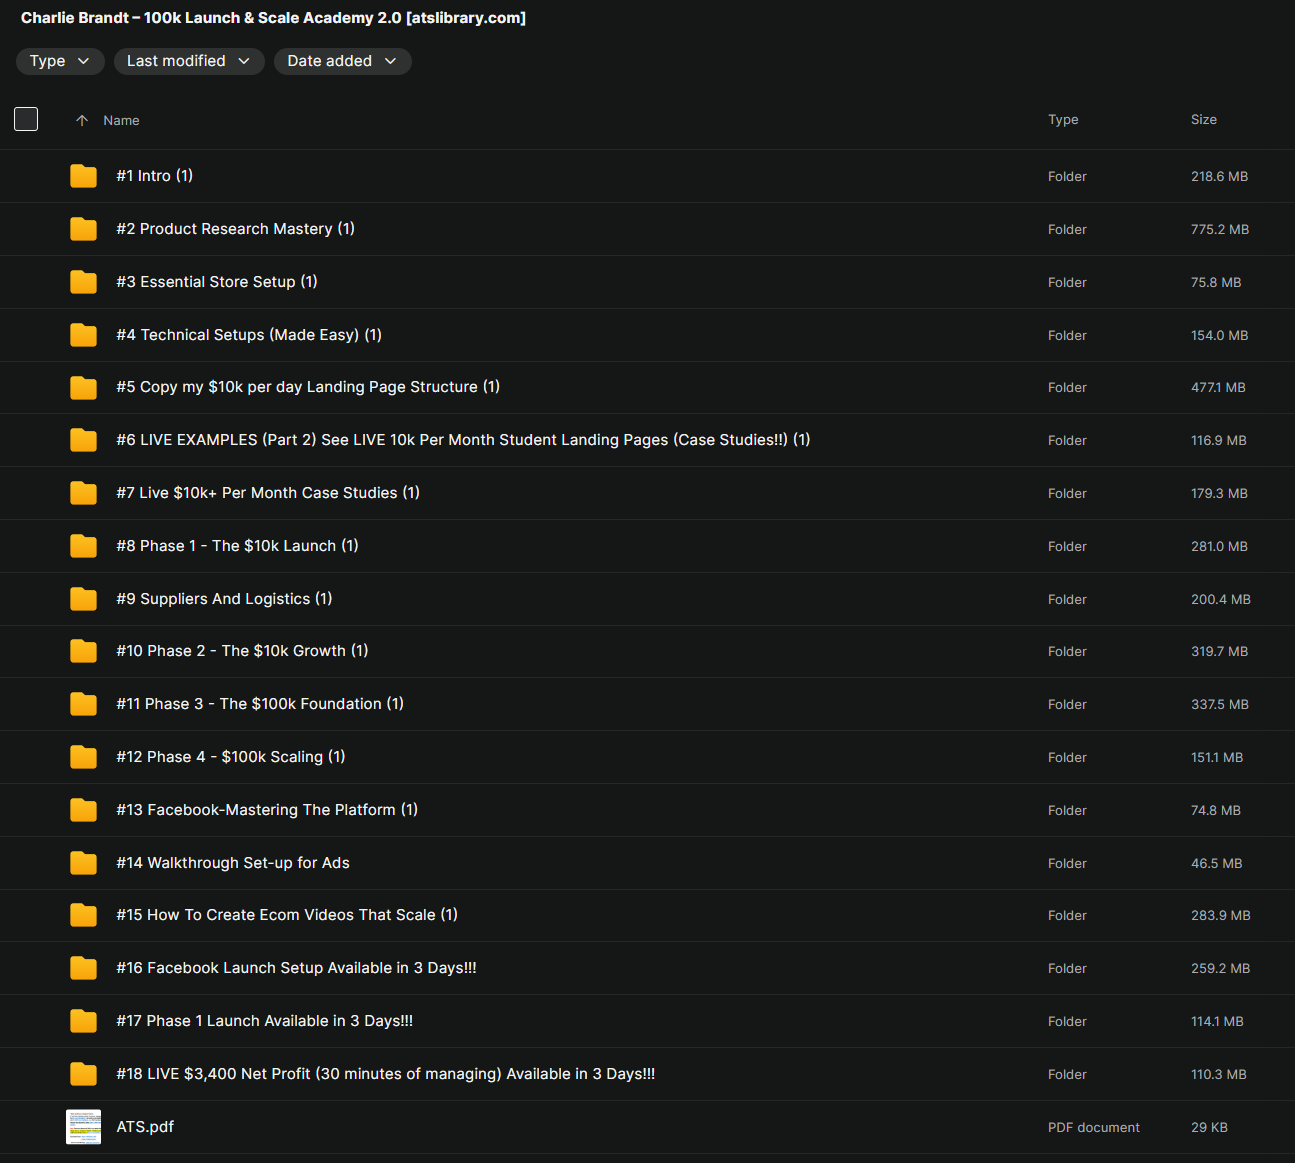Click folder icon for #13 Facebook-Mastering The Platform
The image size is (1295, 1163).
click(84, 810)
